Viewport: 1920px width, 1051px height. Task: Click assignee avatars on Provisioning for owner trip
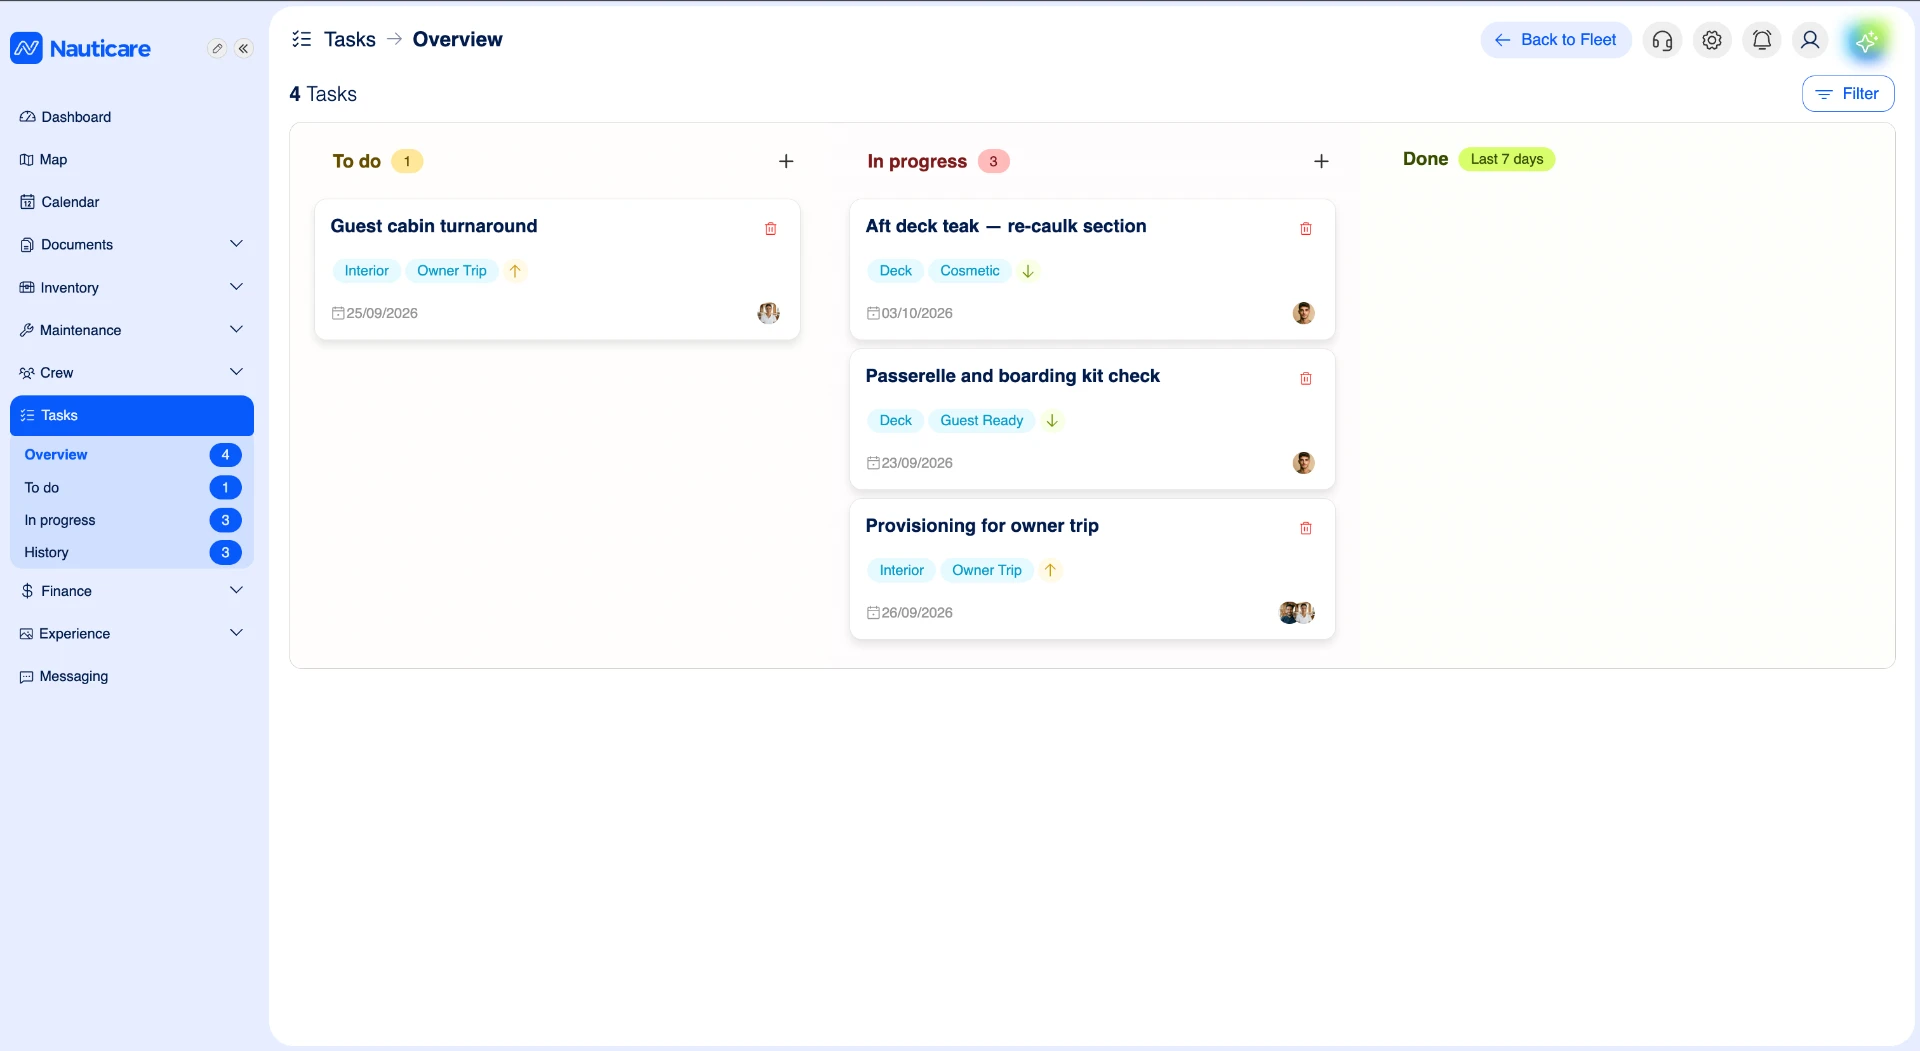pyautogui.click(x=1297, y=613)
